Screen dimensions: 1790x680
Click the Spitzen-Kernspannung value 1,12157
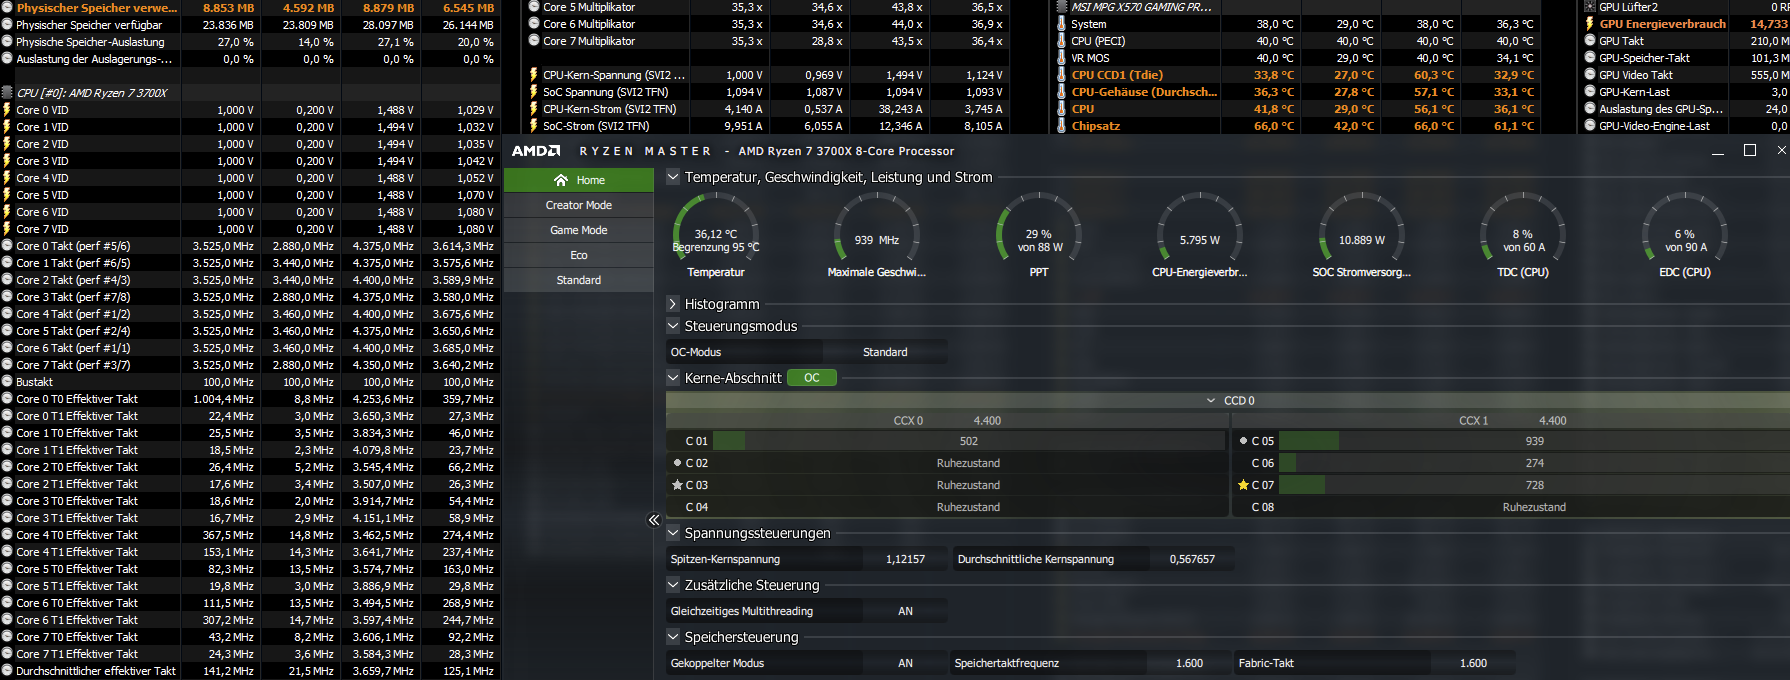905,559
